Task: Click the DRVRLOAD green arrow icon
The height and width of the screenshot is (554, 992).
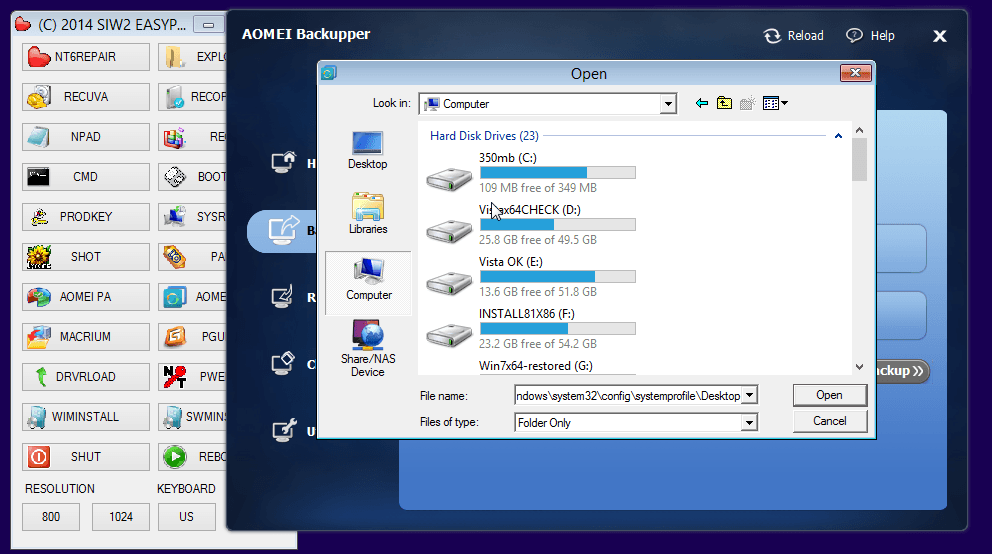Action: (41, 376)
